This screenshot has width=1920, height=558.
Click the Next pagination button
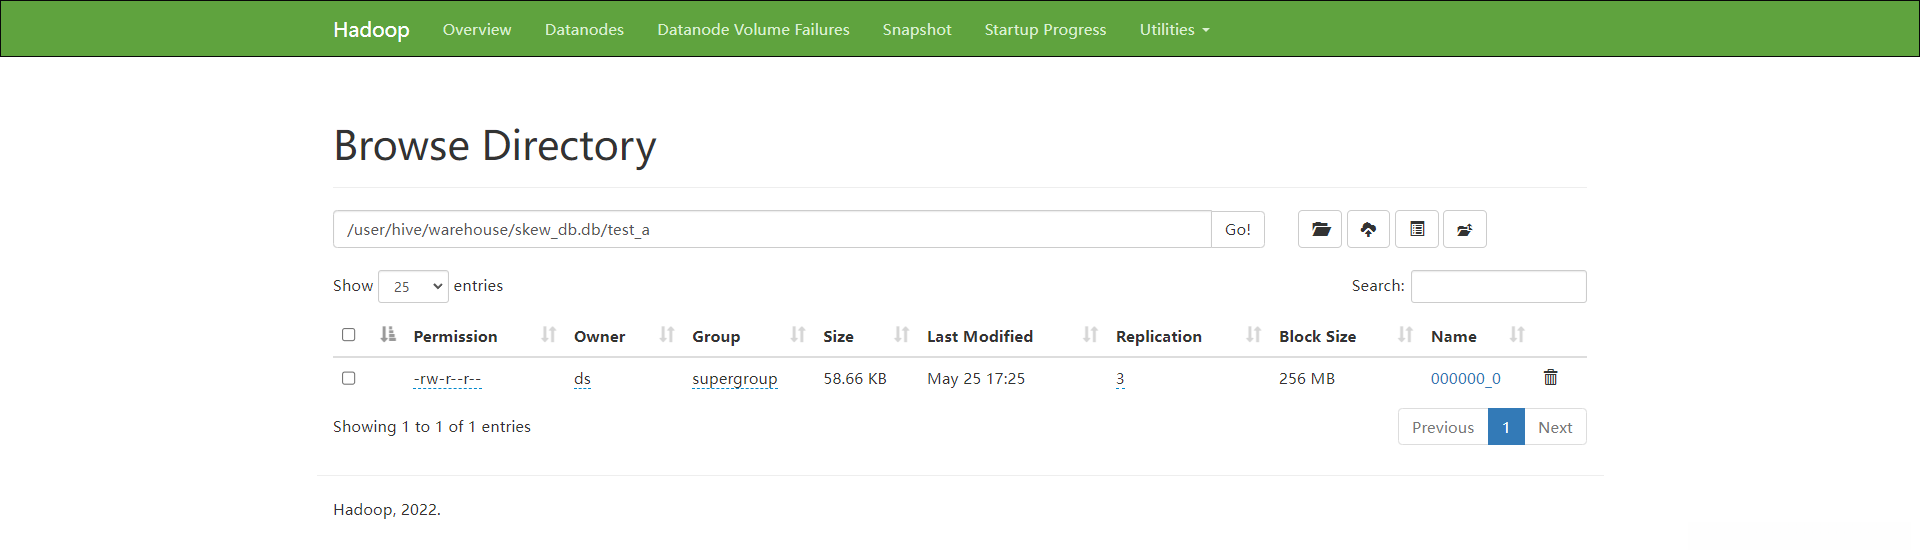tap(1555, 427)
